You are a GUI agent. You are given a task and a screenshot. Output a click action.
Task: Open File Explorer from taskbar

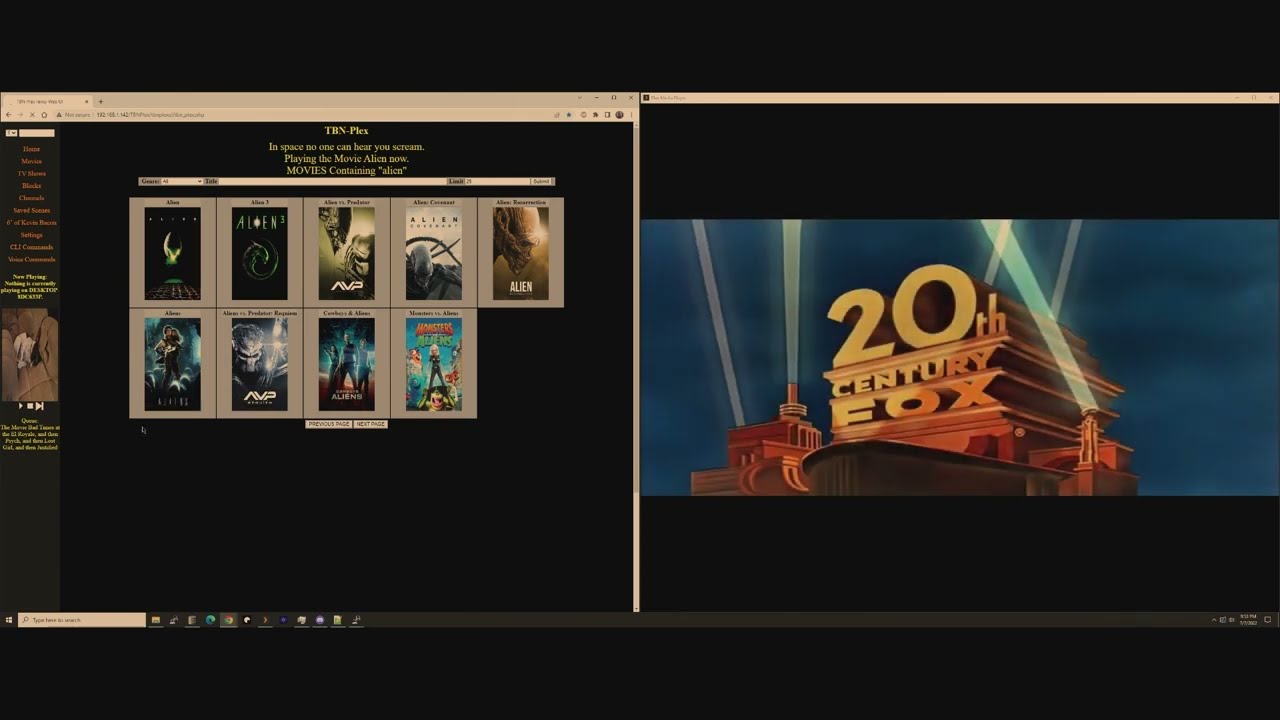pos(155,620)
